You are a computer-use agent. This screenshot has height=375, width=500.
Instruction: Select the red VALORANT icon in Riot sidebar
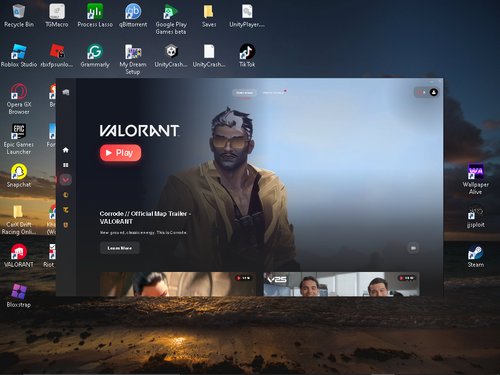(66, 180)
